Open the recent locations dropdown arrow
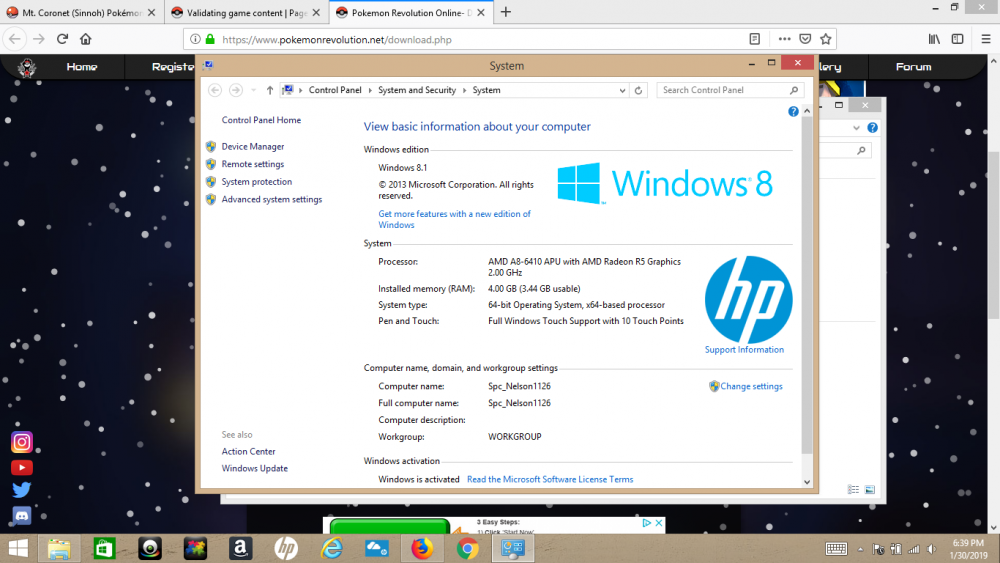Viewport: 1000px width, 563px height. pyautogui.click(x=253, y=90)
